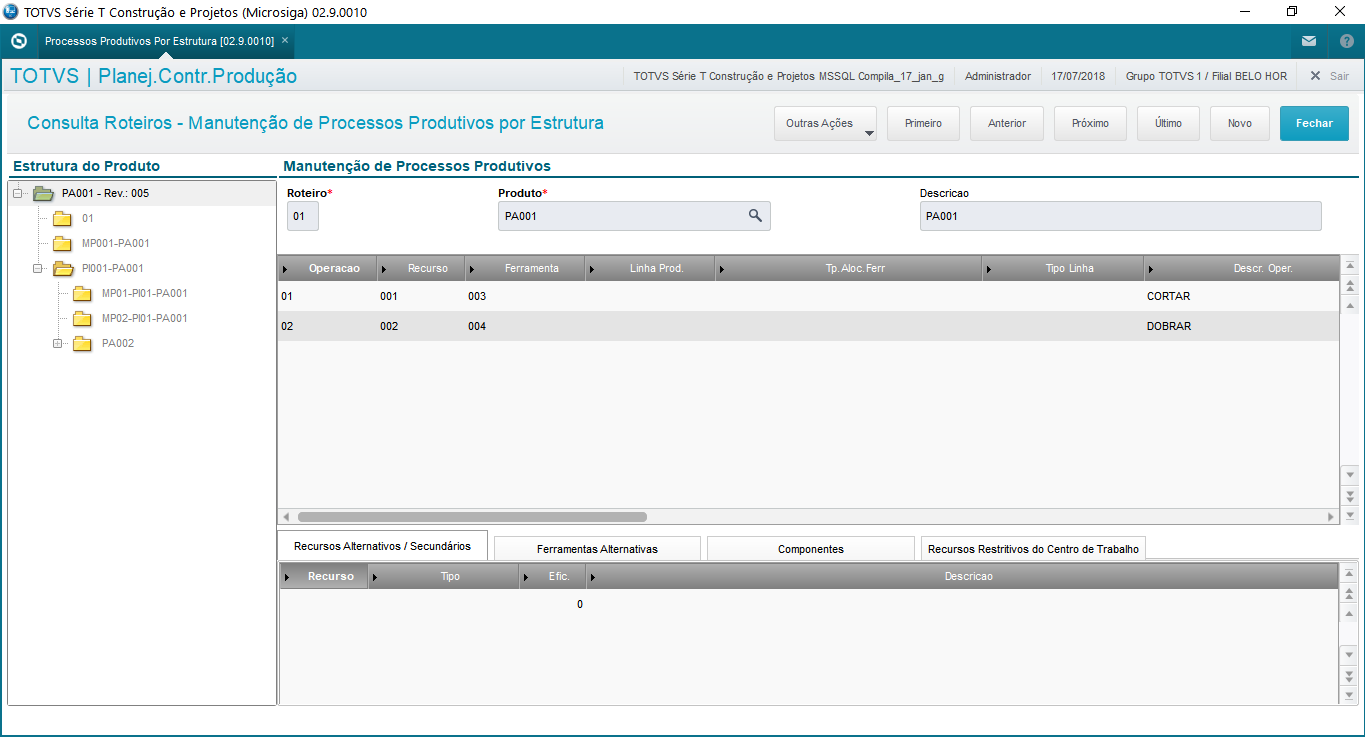
Task: Jump to last row in operations grid scrollbar
Action: (1350, 515)
